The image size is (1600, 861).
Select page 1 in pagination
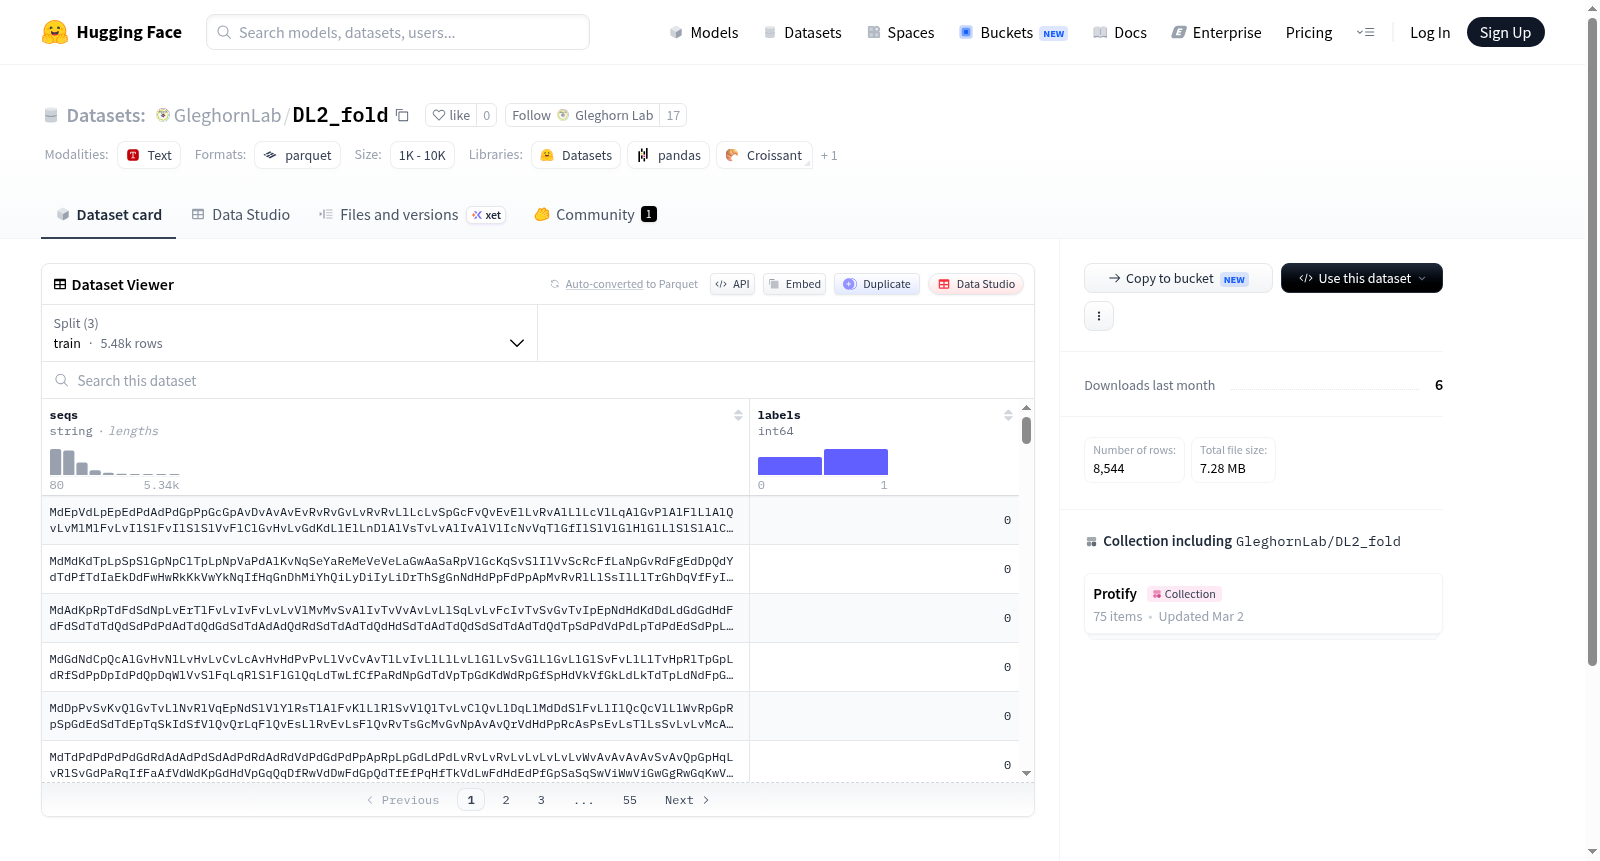(471, 800)
